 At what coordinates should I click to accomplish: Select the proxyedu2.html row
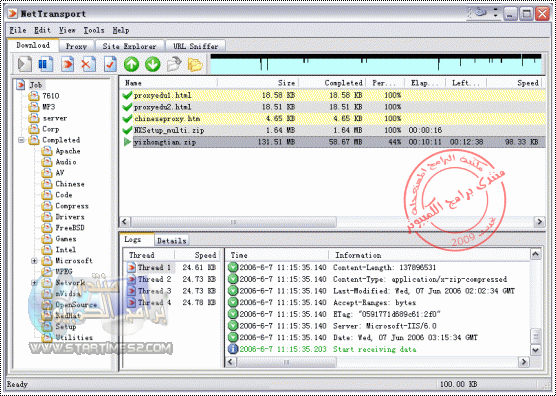[333, 107]
